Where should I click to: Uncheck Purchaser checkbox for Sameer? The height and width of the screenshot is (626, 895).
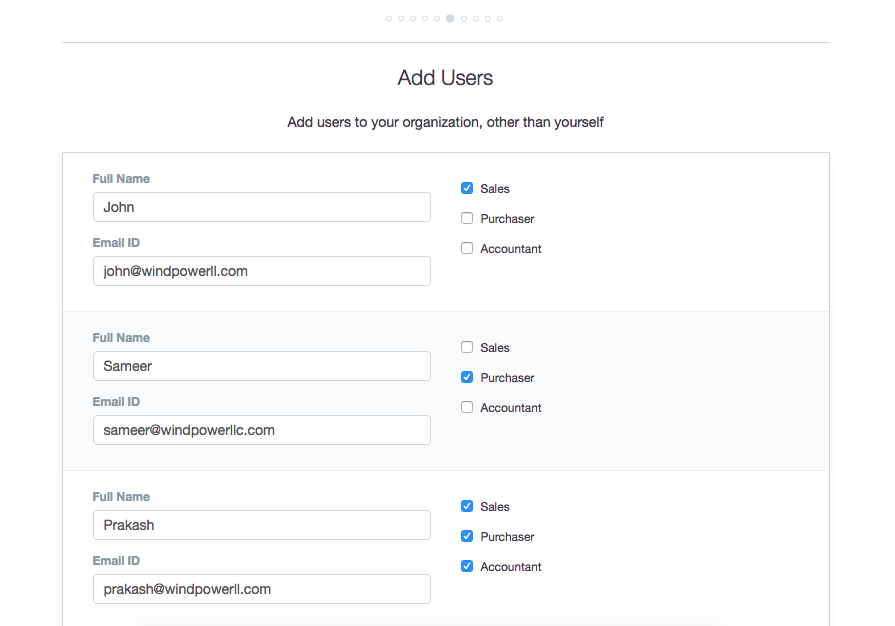coord(467,377)
